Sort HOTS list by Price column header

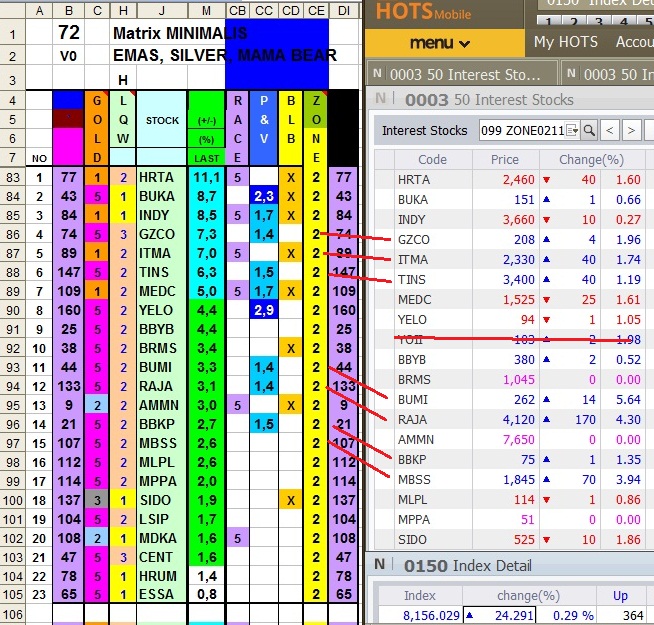point(505,159)
